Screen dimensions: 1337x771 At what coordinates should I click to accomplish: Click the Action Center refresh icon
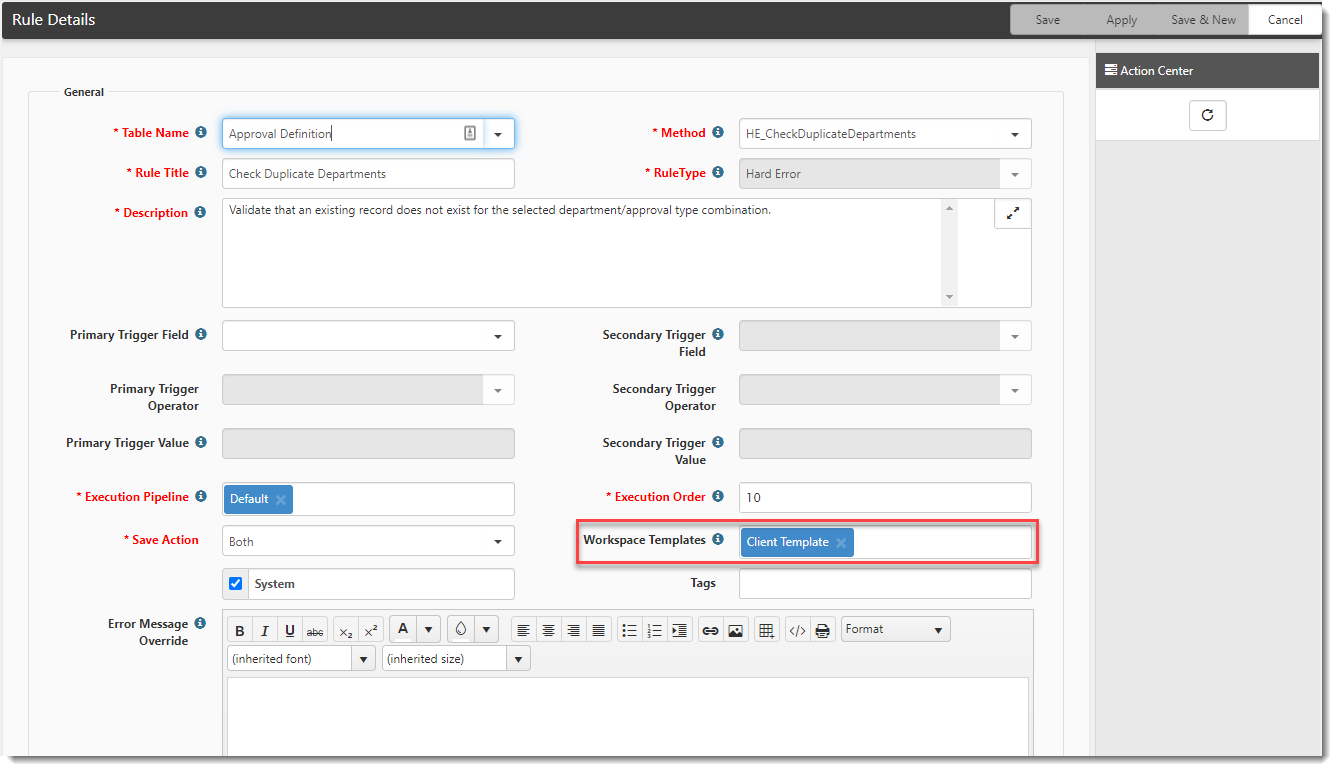[x=1207, y=115]
